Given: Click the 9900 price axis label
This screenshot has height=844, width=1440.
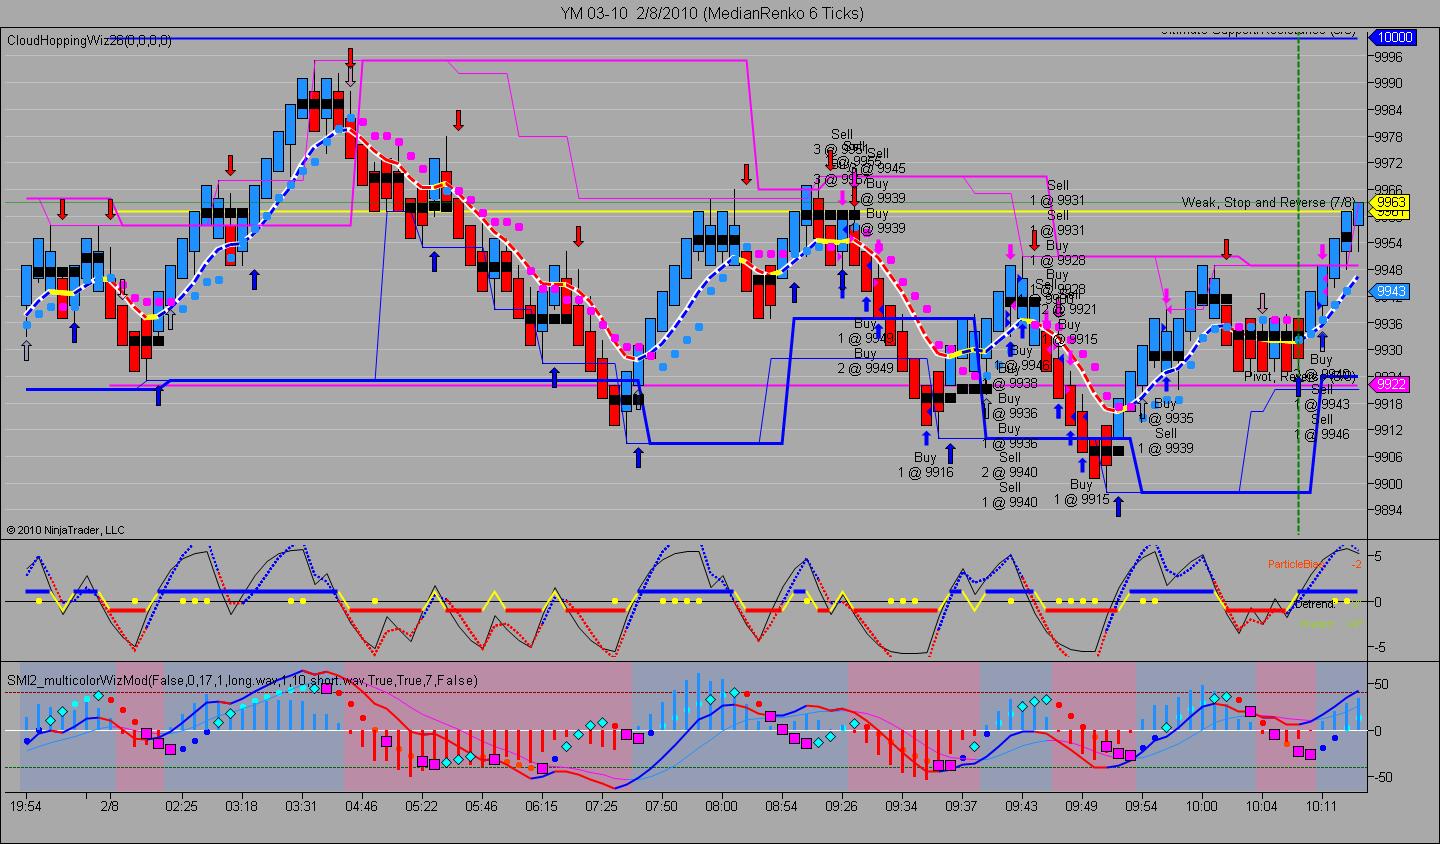Looking at the screenshot, I should (x=1388, y=484).
